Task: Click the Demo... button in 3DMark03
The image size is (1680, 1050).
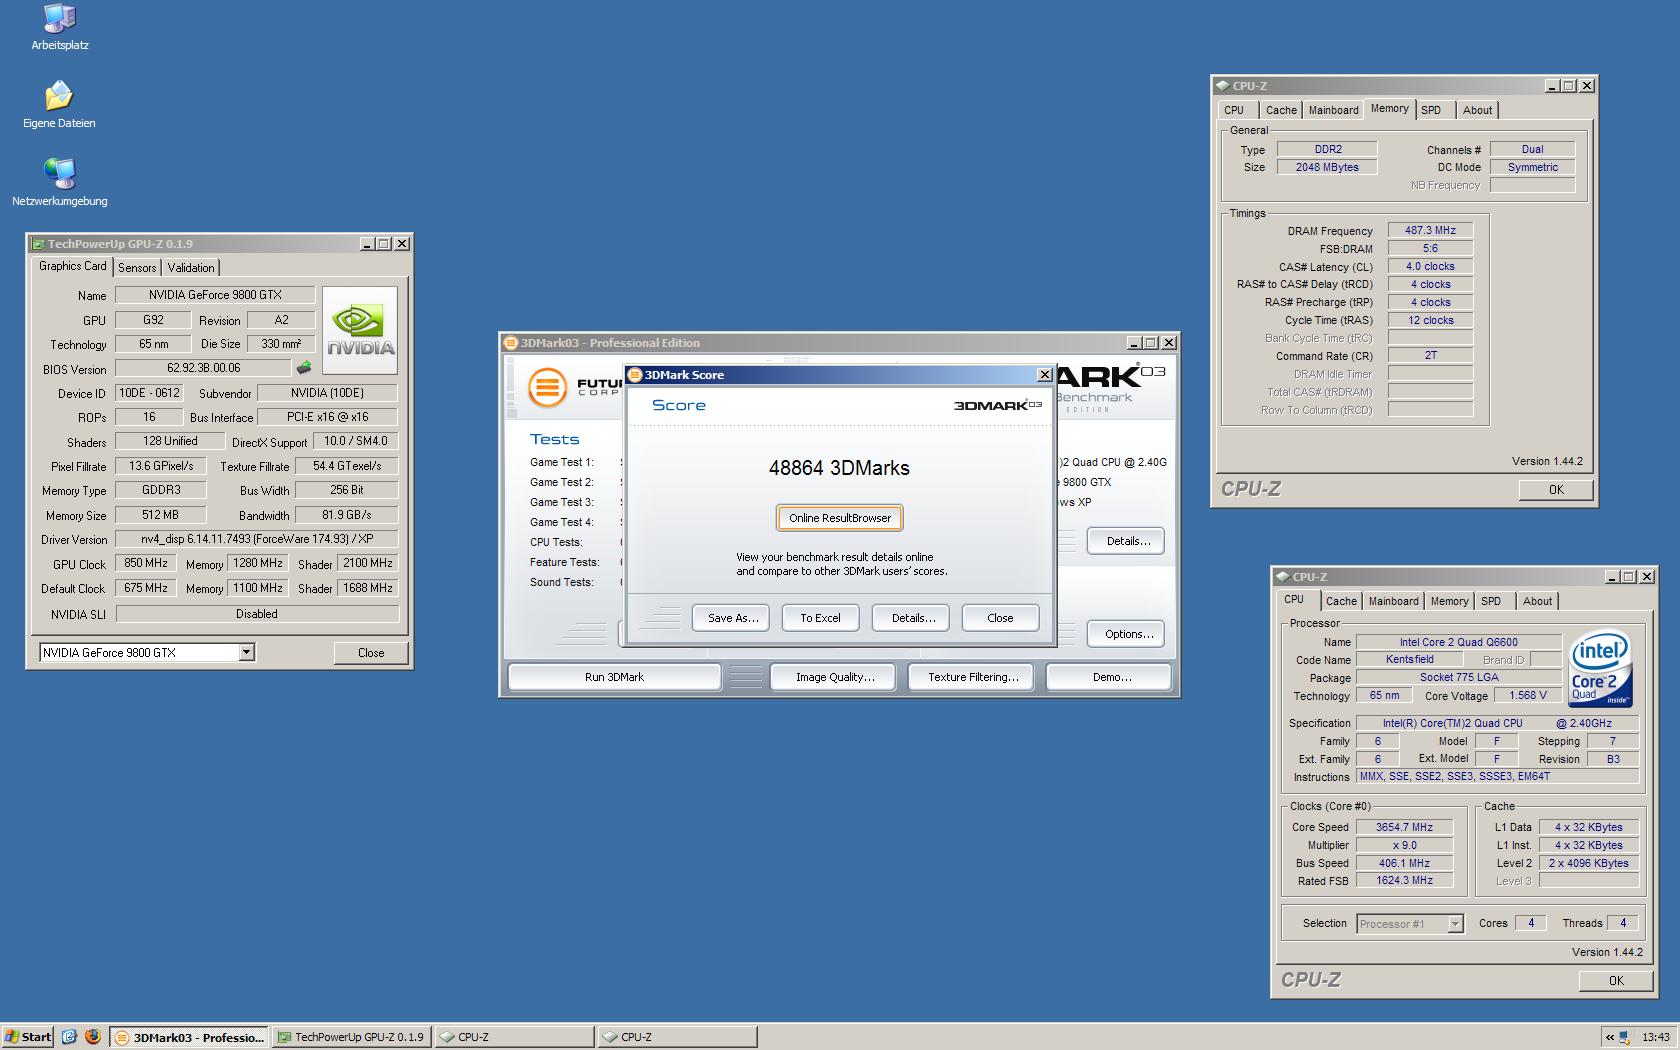Action: [x=1111, y=677]
